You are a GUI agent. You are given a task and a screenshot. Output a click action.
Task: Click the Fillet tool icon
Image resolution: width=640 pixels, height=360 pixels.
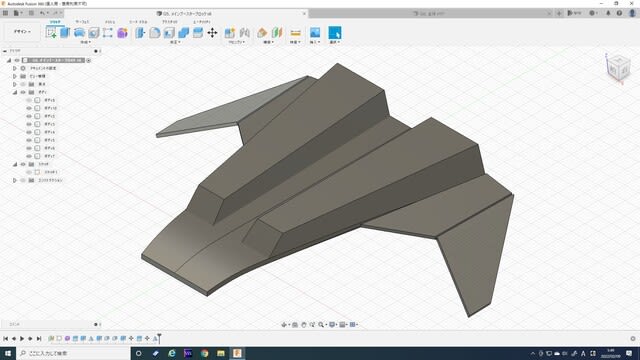click(x=155, y=33)
